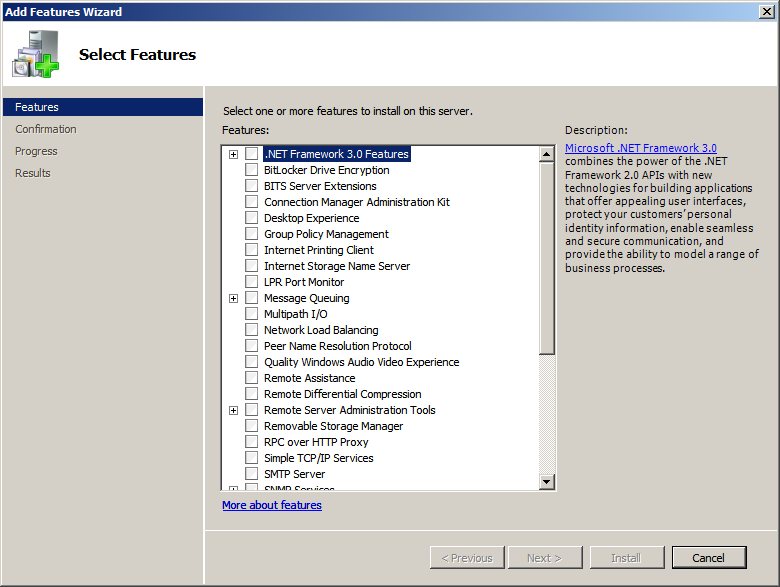
Task: Open the Microsoft .NET Framework 3.0 link
Action: (x=641, y=148)
